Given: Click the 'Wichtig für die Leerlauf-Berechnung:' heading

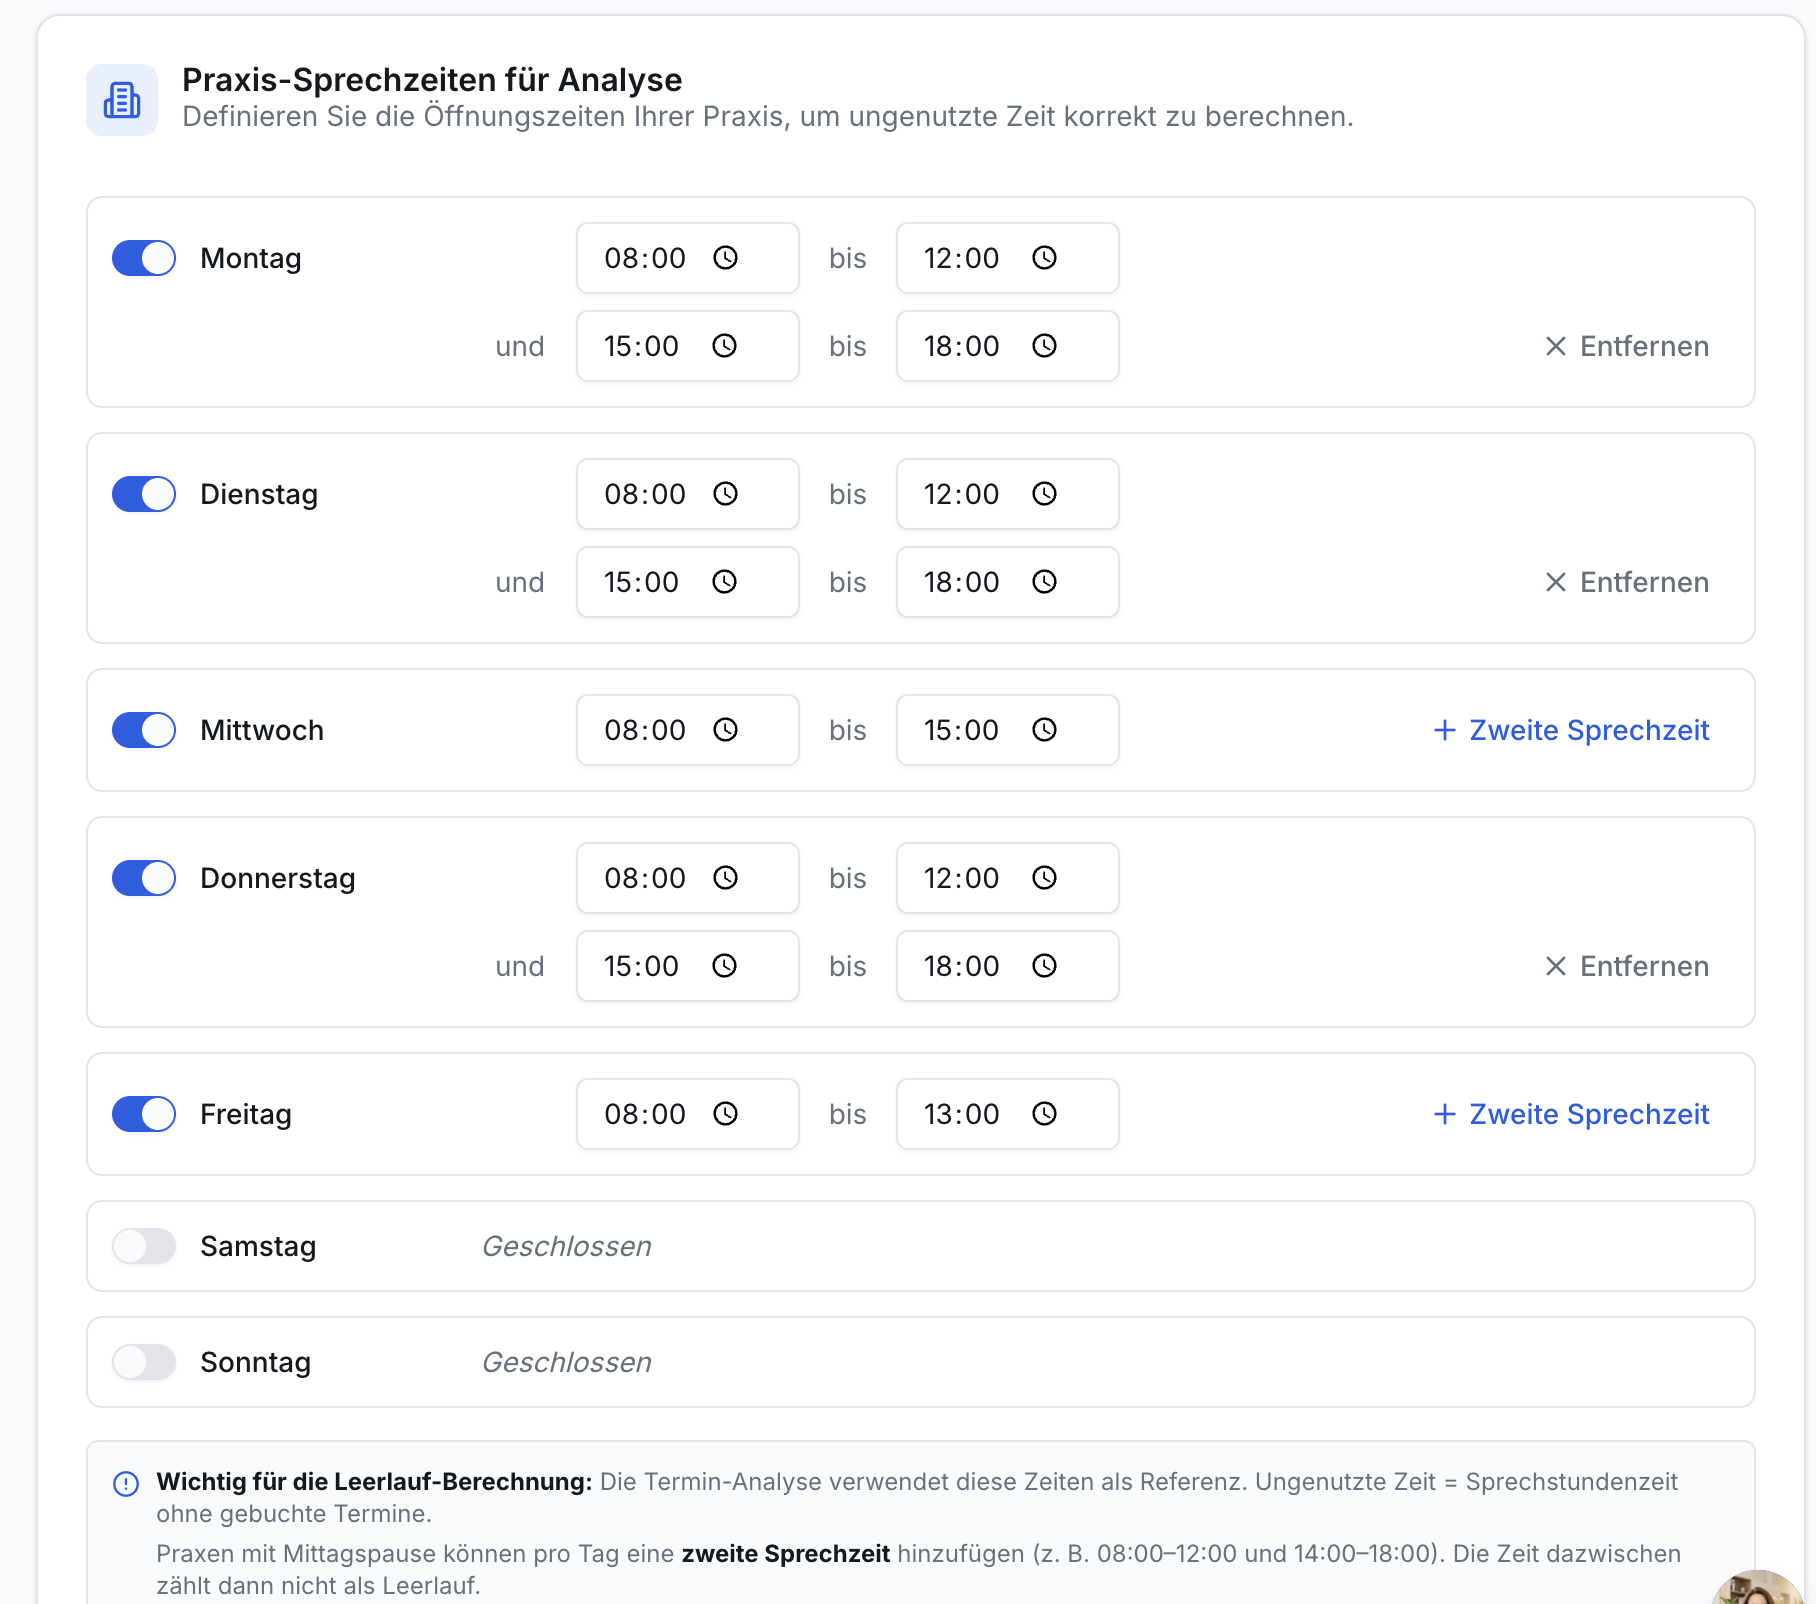Looking at the screenshot, I should pos(374,1482).
